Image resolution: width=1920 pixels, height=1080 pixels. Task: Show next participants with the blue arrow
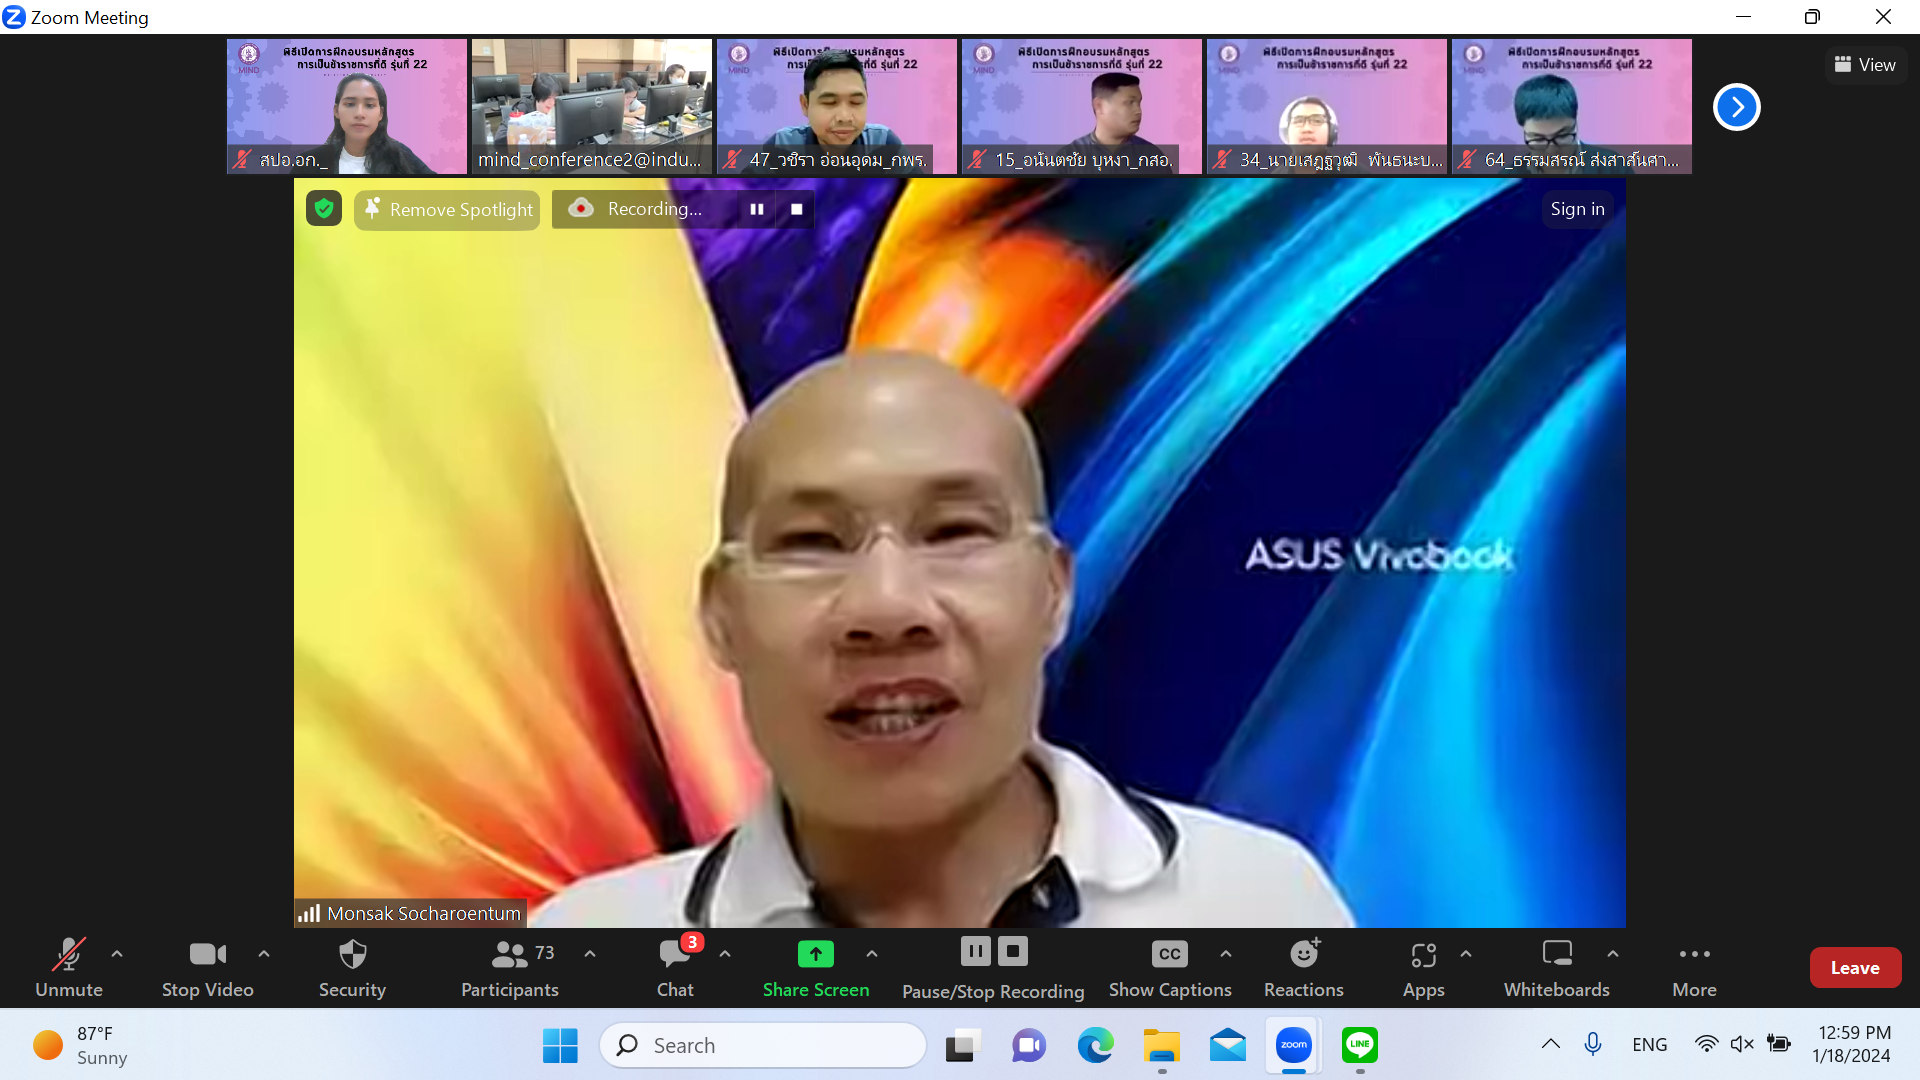(1736, 107)
